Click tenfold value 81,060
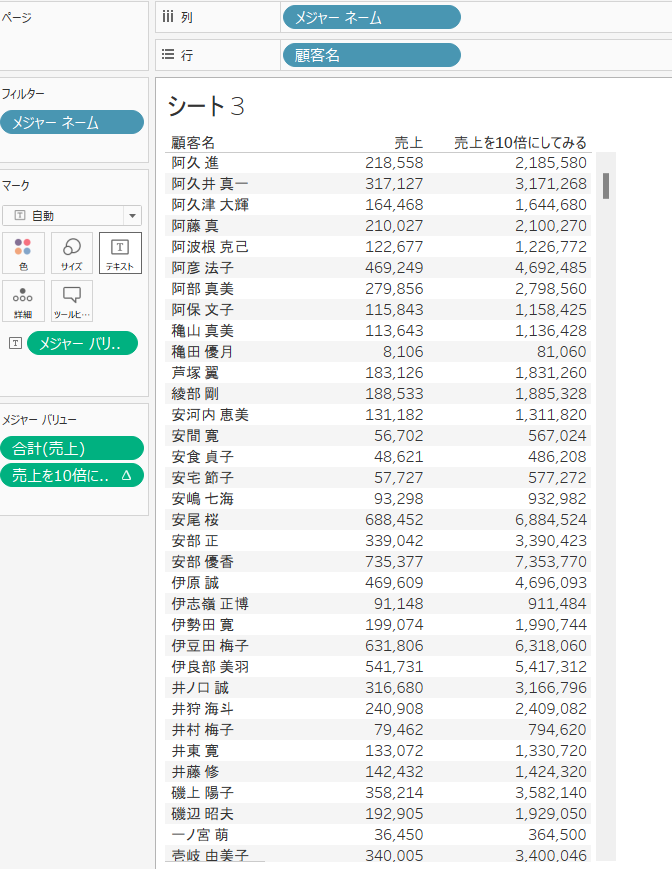 pyautogui.click(x=562, y=352)
